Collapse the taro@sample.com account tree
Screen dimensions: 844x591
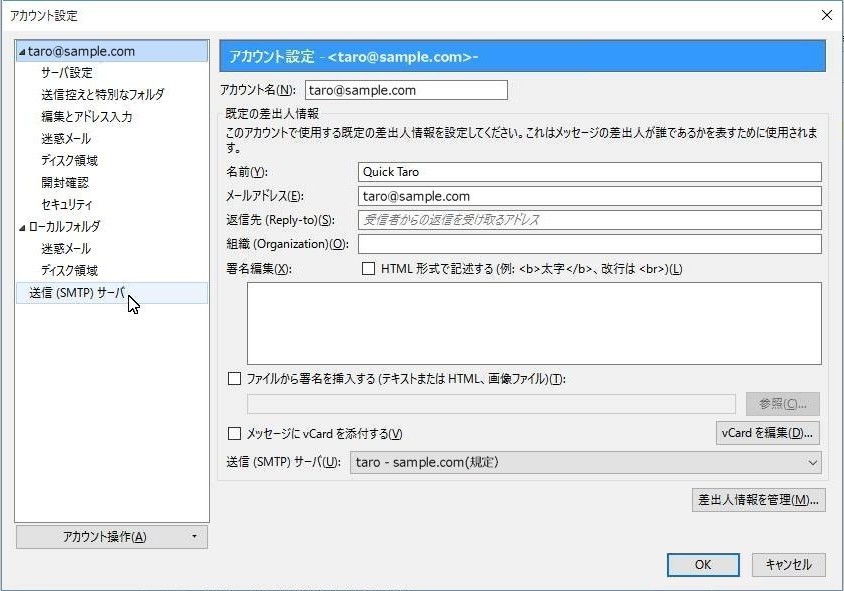(22, 52)
